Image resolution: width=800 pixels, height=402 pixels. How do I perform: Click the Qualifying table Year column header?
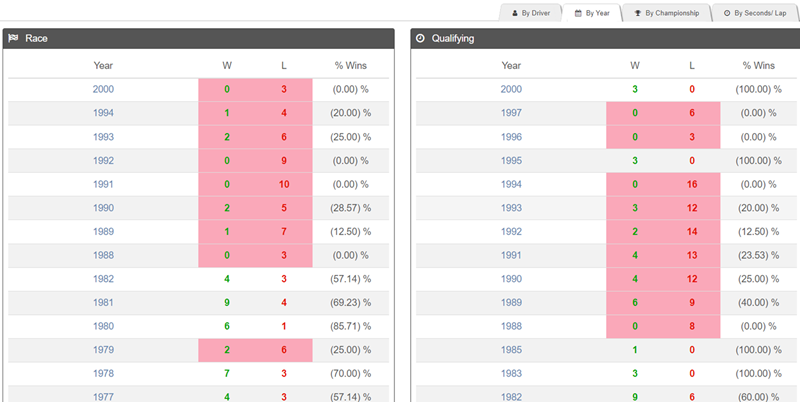coord(511,65)
